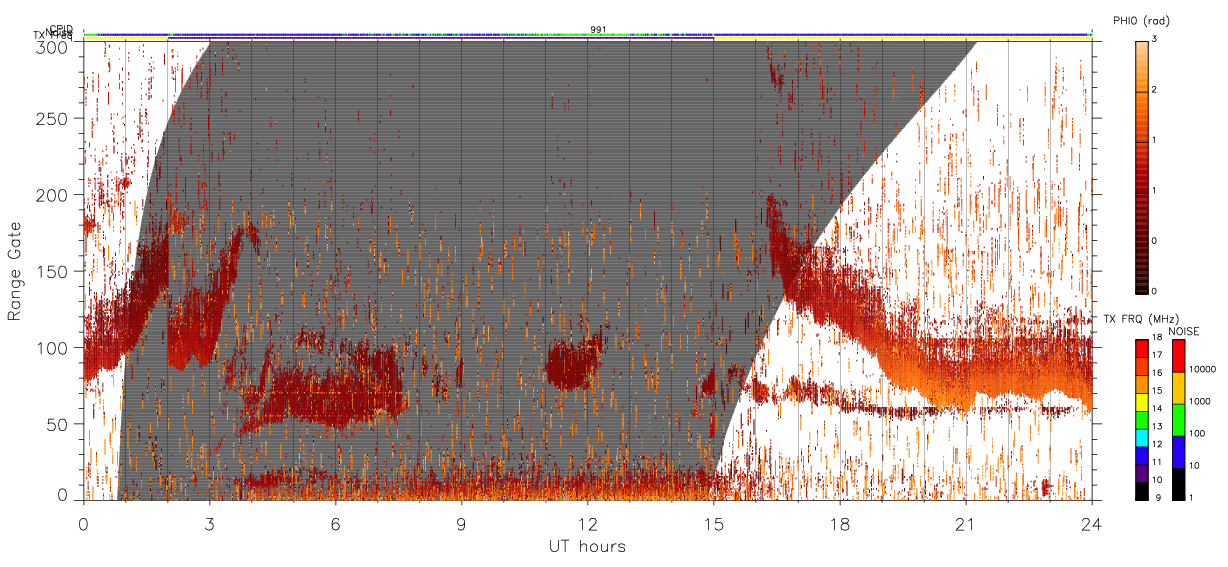Pick the cyan 12-13 MHz TX FRQ swatch
Viewport: 1228px width, 567px height.
click(1141, 438)
